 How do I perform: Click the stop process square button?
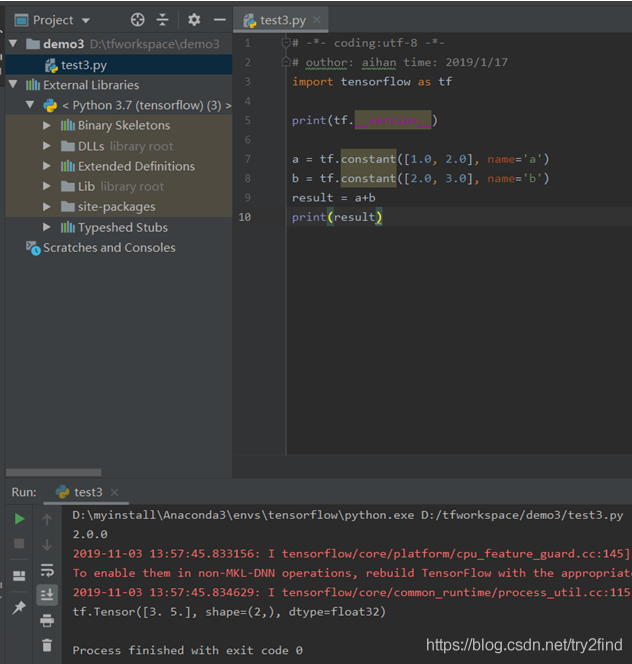19,543
